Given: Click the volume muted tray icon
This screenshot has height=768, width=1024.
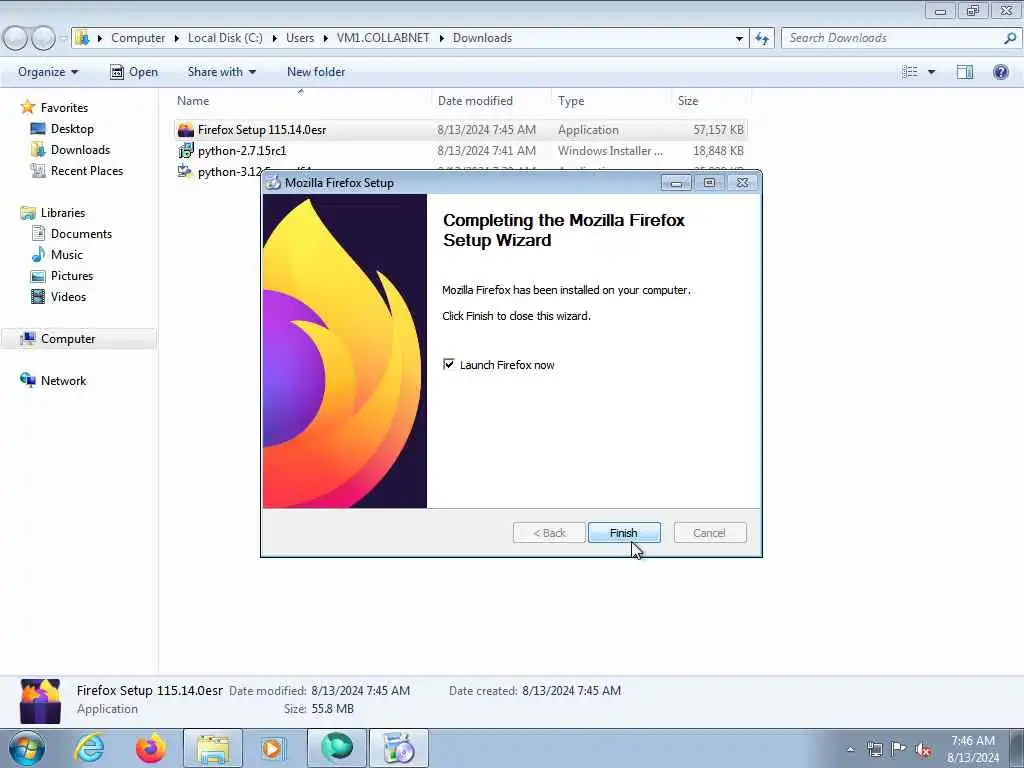Looking at the screenshot, I should coord(923,750).
